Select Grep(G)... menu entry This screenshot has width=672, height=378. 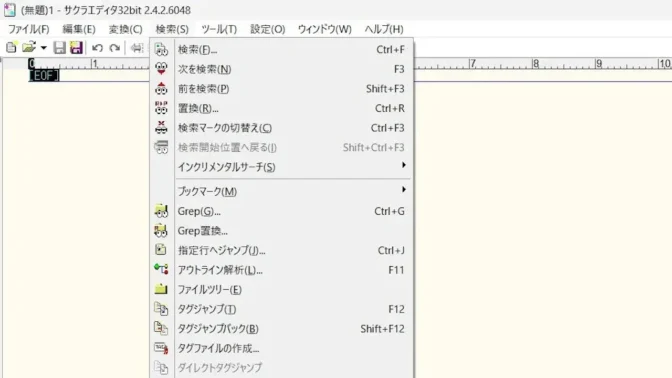[282, 211]
